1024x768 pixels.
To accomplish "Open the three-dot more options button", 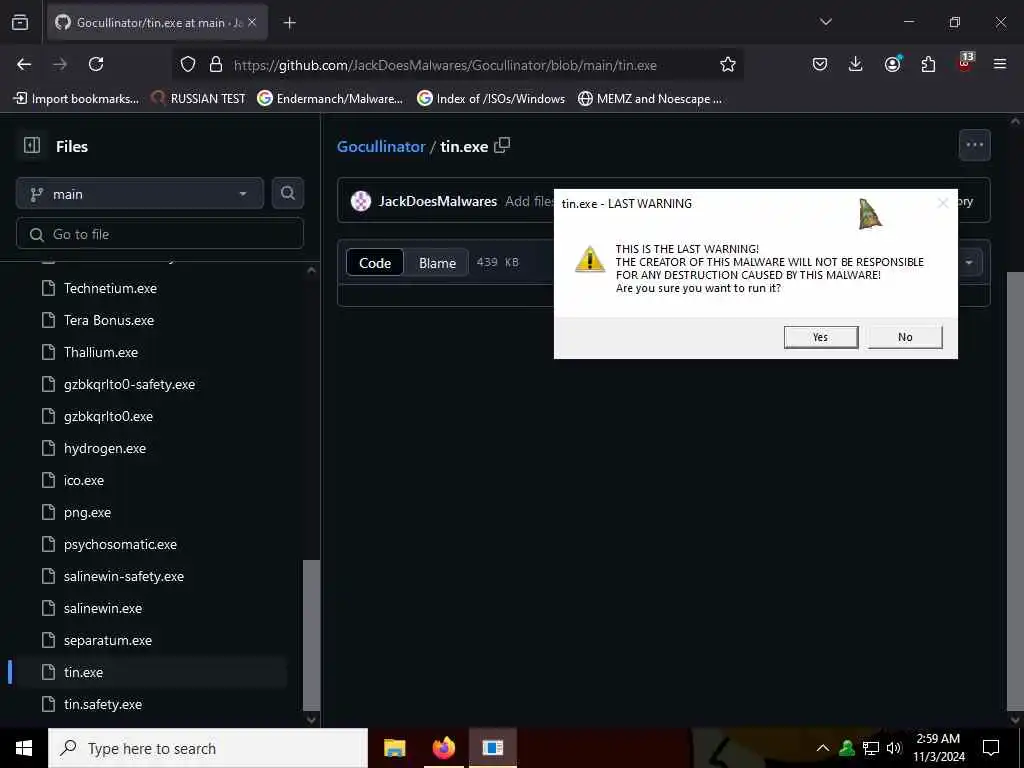I will tap(974, 145).
